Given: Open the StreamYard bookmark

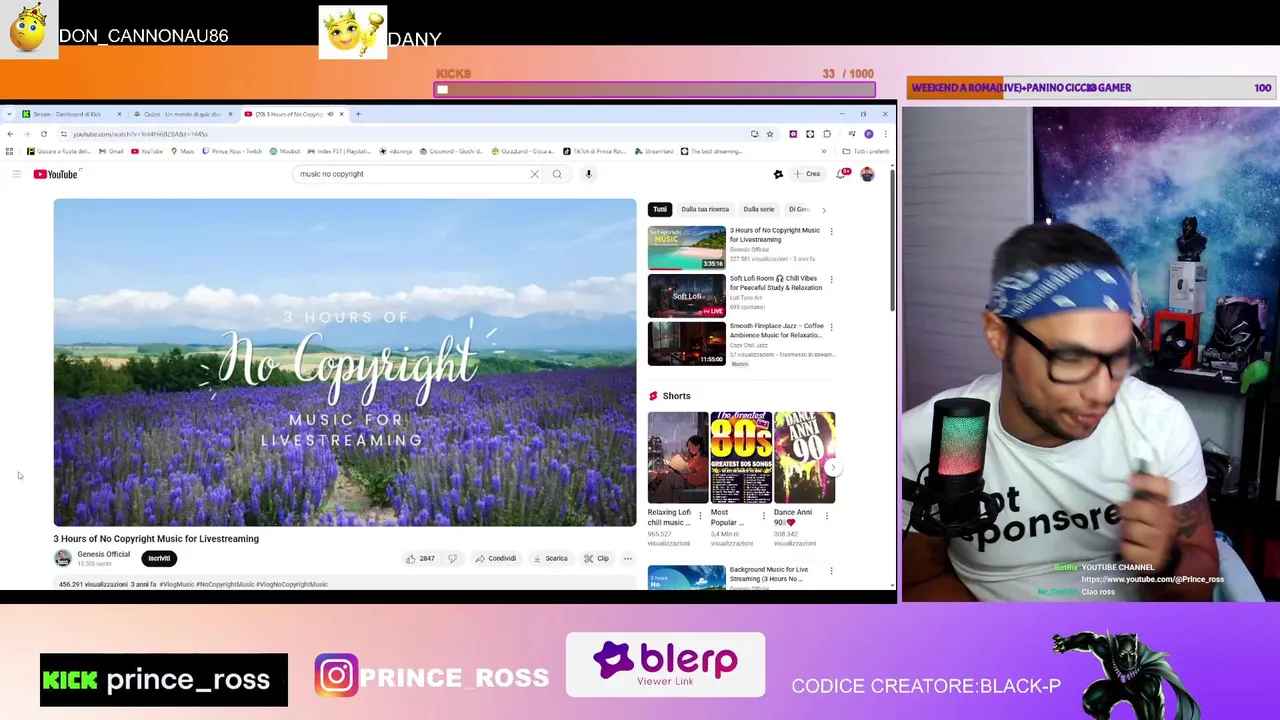Looking at the screenshot, I should click(654, 152).
